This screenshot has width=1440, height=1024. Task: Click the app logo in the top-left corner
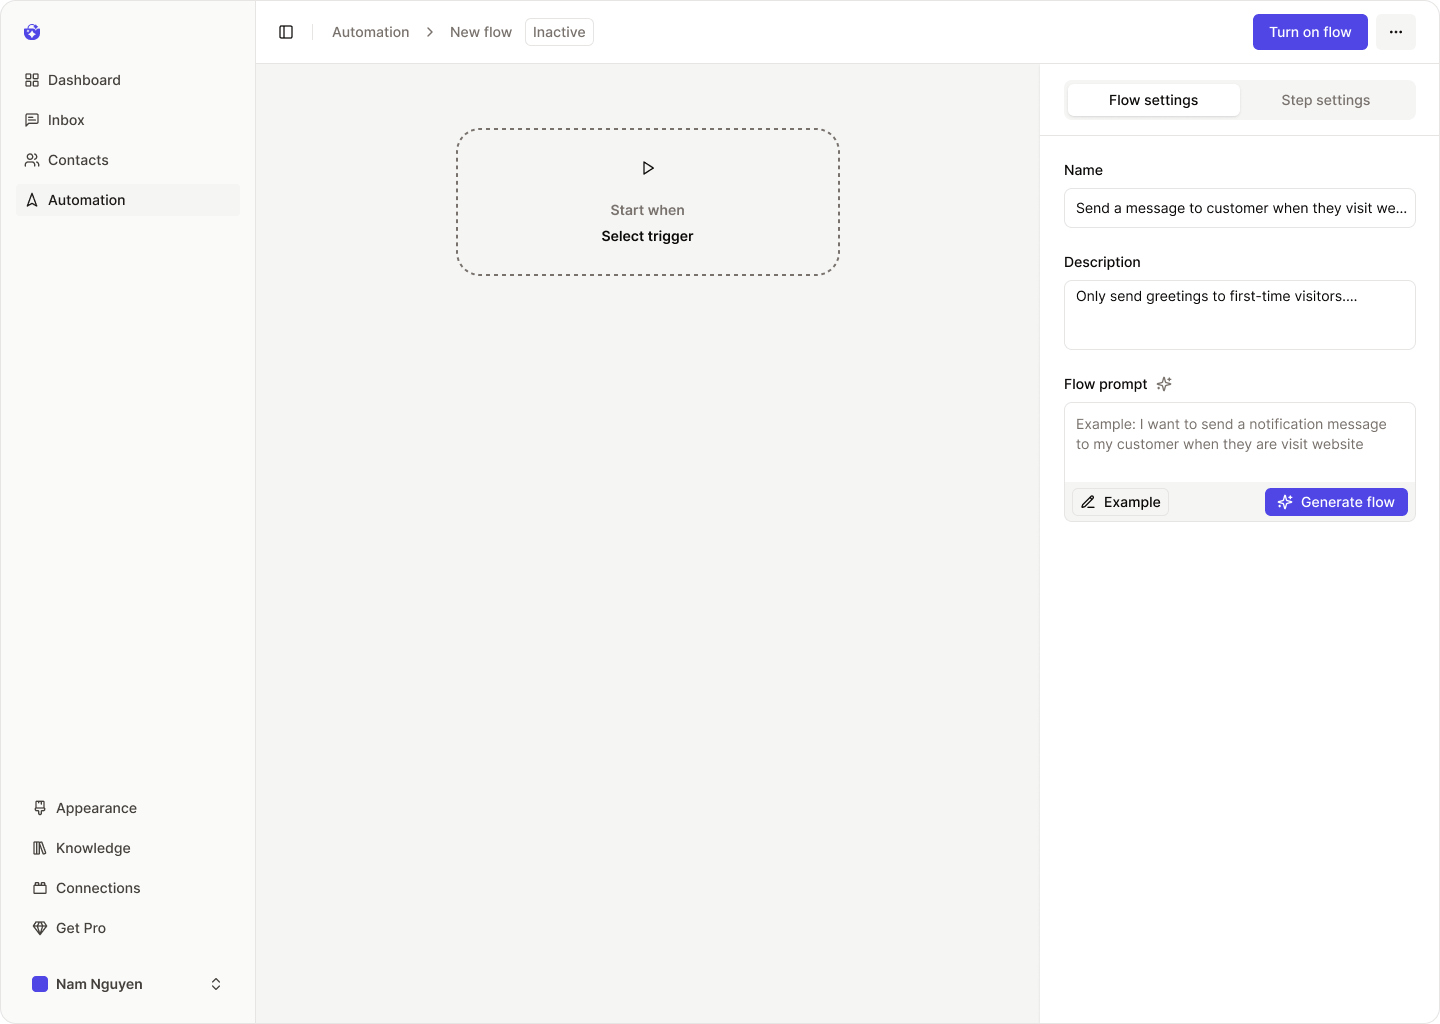[32, 32]
